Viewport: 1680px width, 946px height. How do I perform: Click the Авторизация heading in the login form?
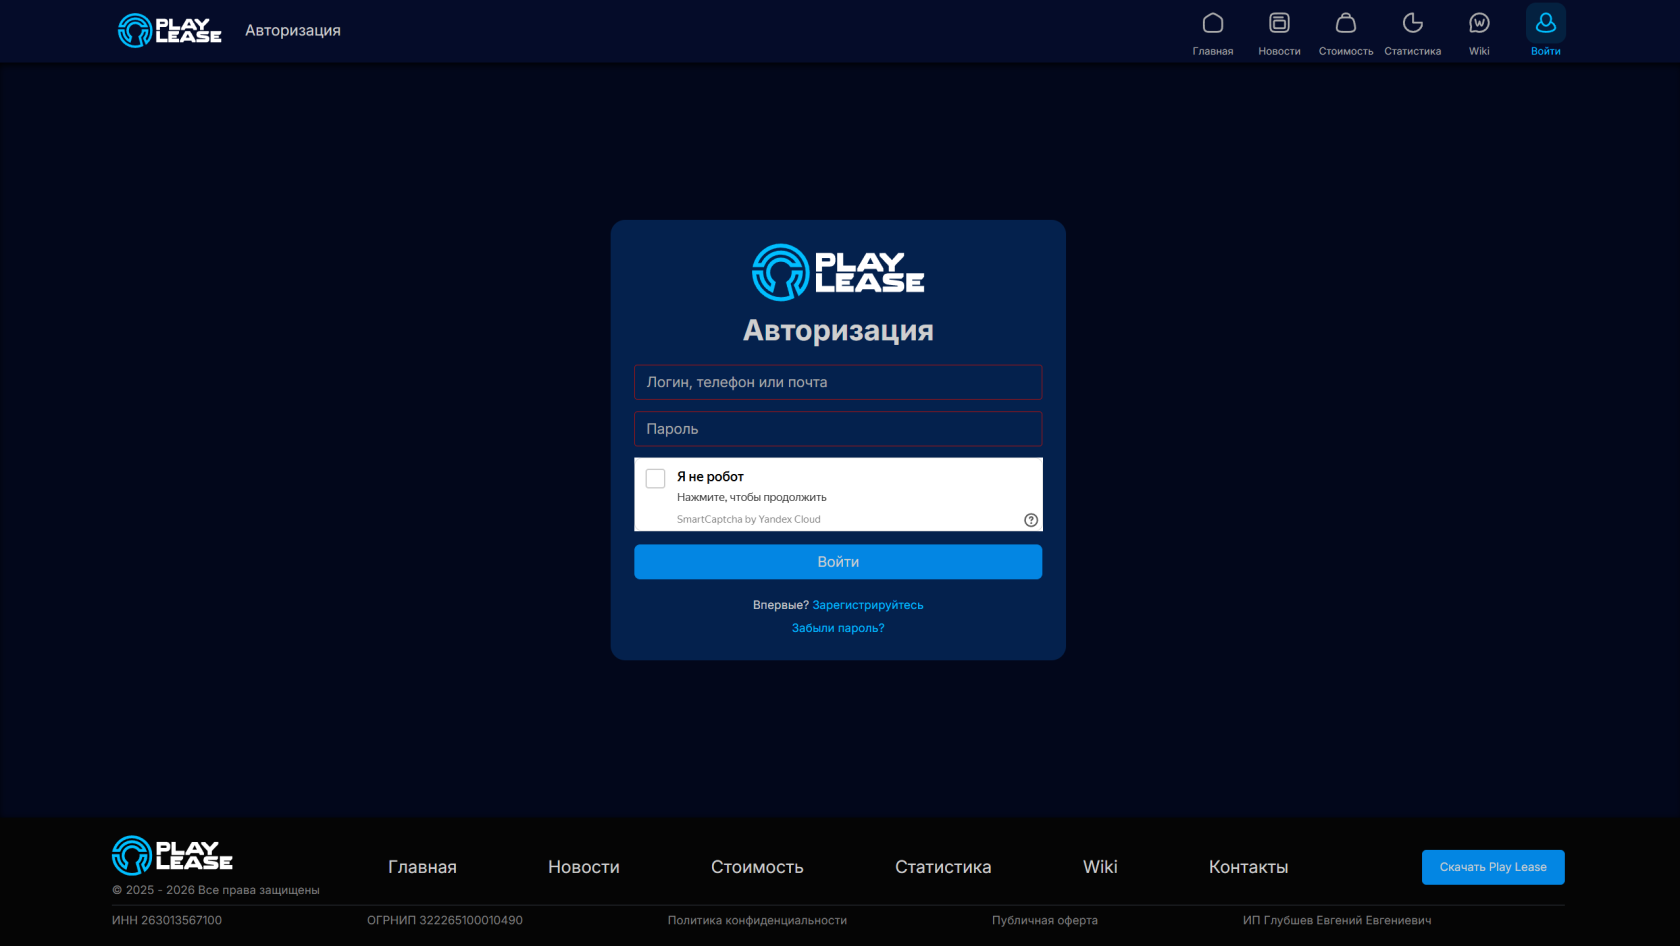click(838, 330)
